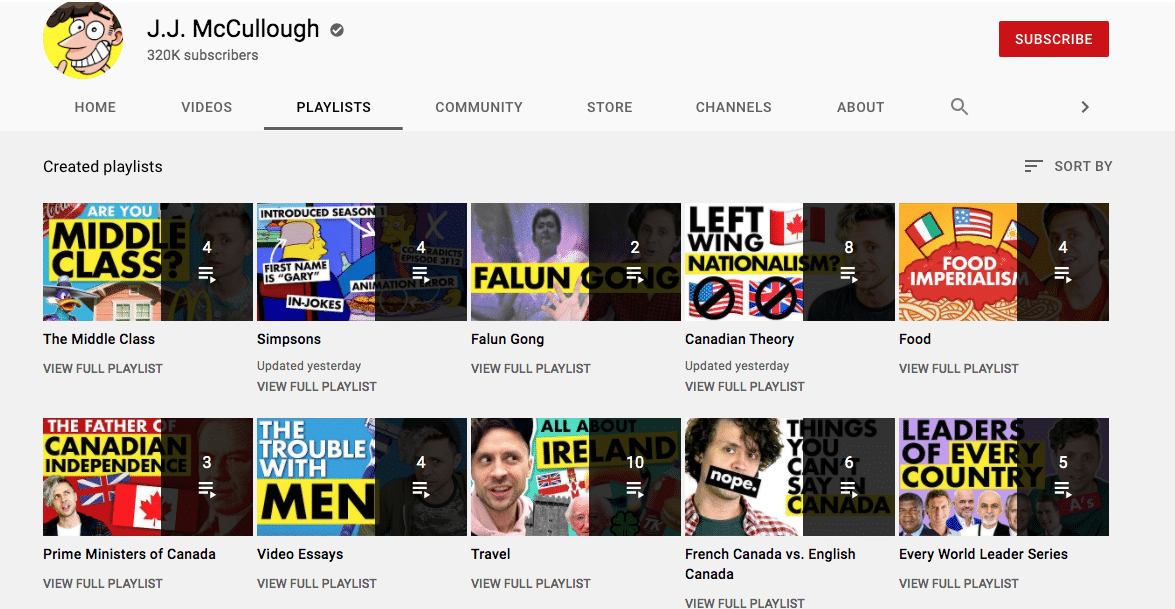Click the right chevron to show more tabs

1084,107
